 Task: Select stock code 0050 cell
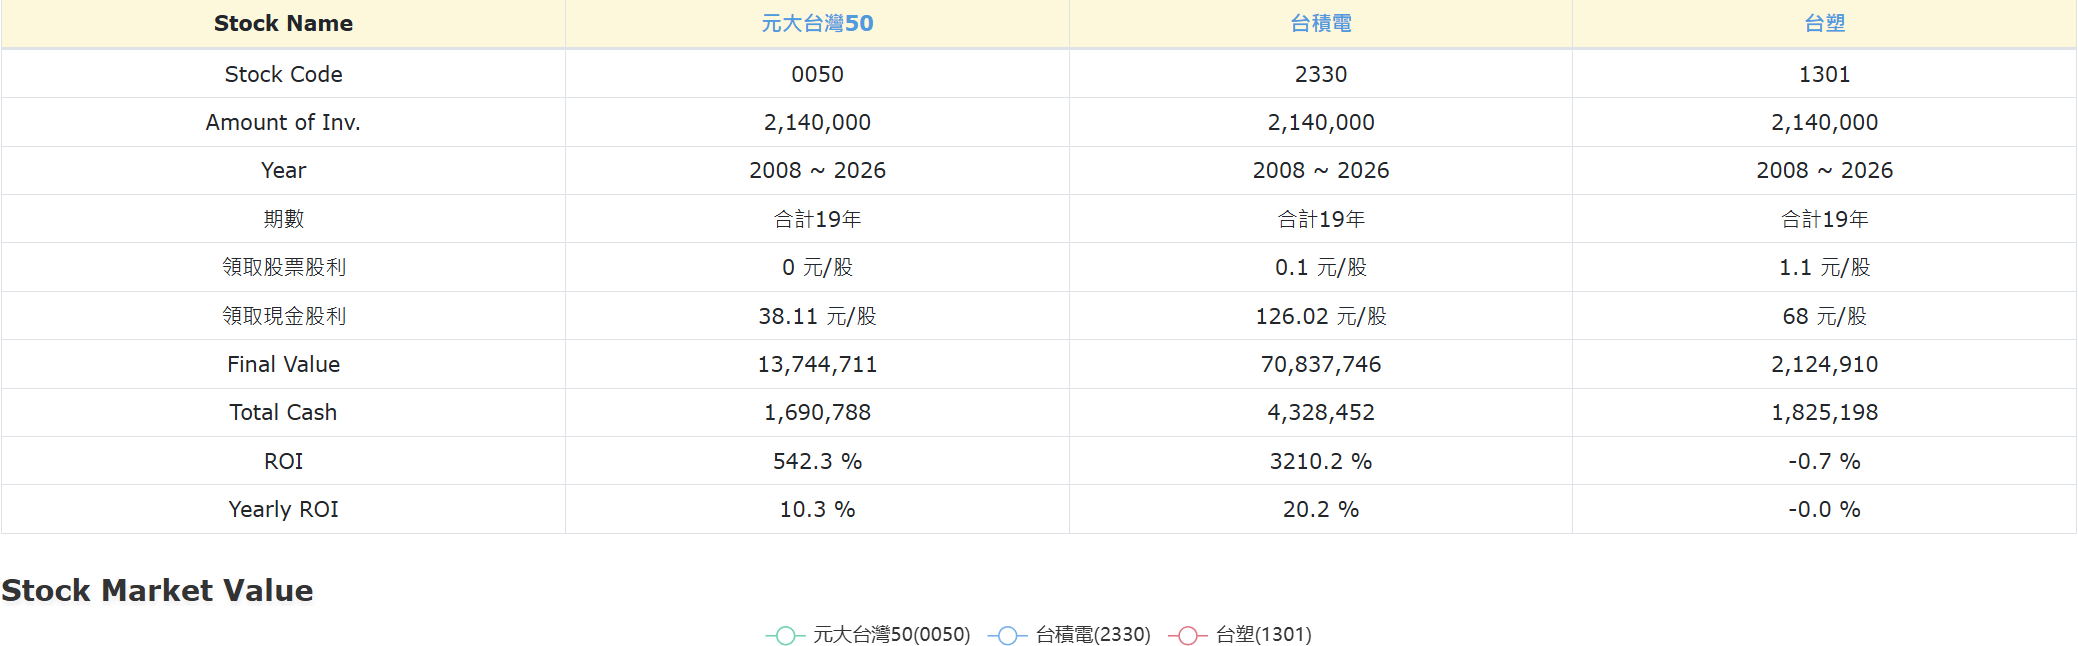817,74
